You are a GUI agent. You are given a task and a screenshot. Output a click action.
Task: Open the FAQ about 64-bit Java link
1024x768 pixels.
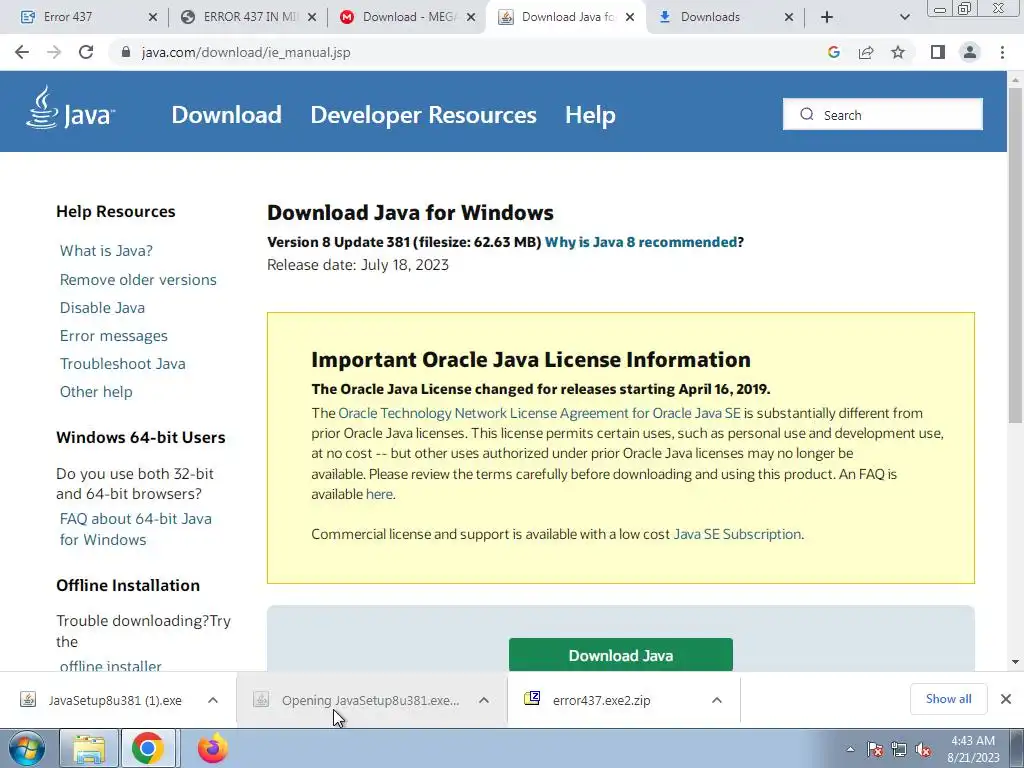(136, 529)
